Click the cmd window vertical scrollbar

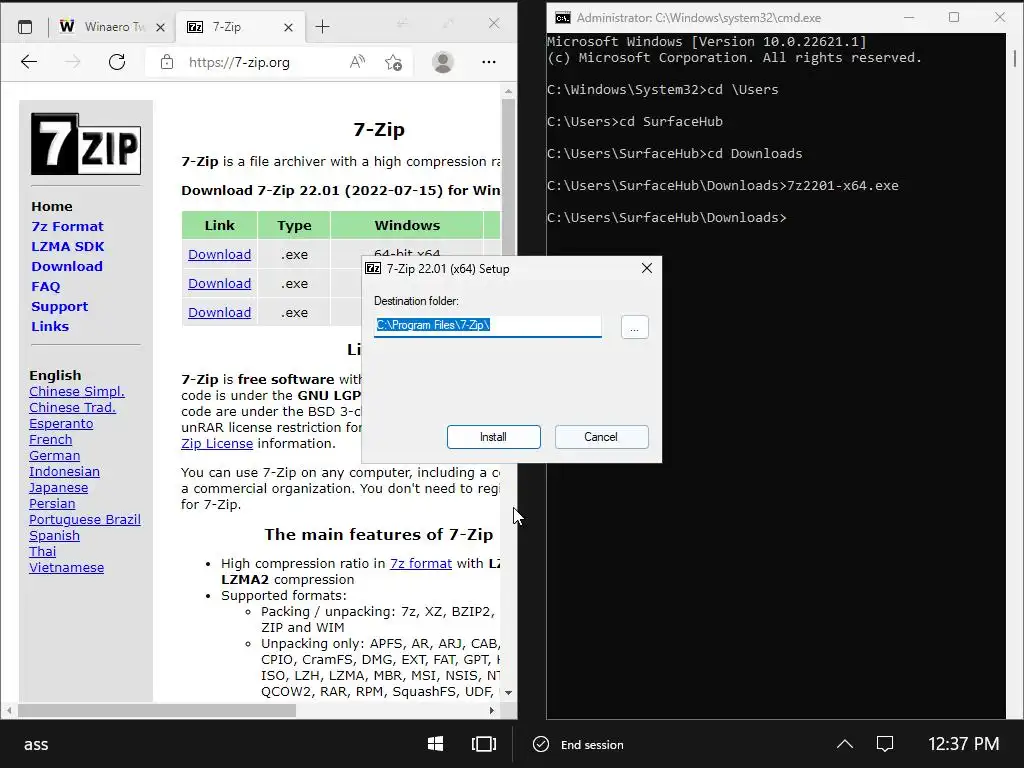coord(1015,57)
